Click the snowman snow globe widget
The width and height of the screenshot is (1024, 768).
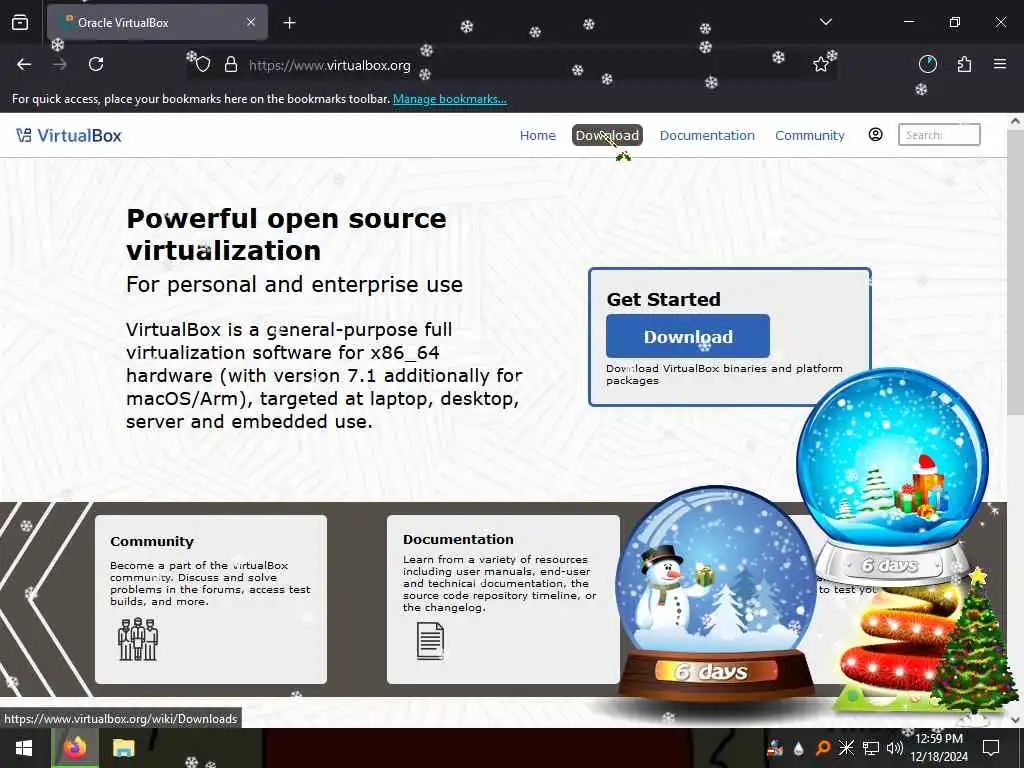[716, 594]
